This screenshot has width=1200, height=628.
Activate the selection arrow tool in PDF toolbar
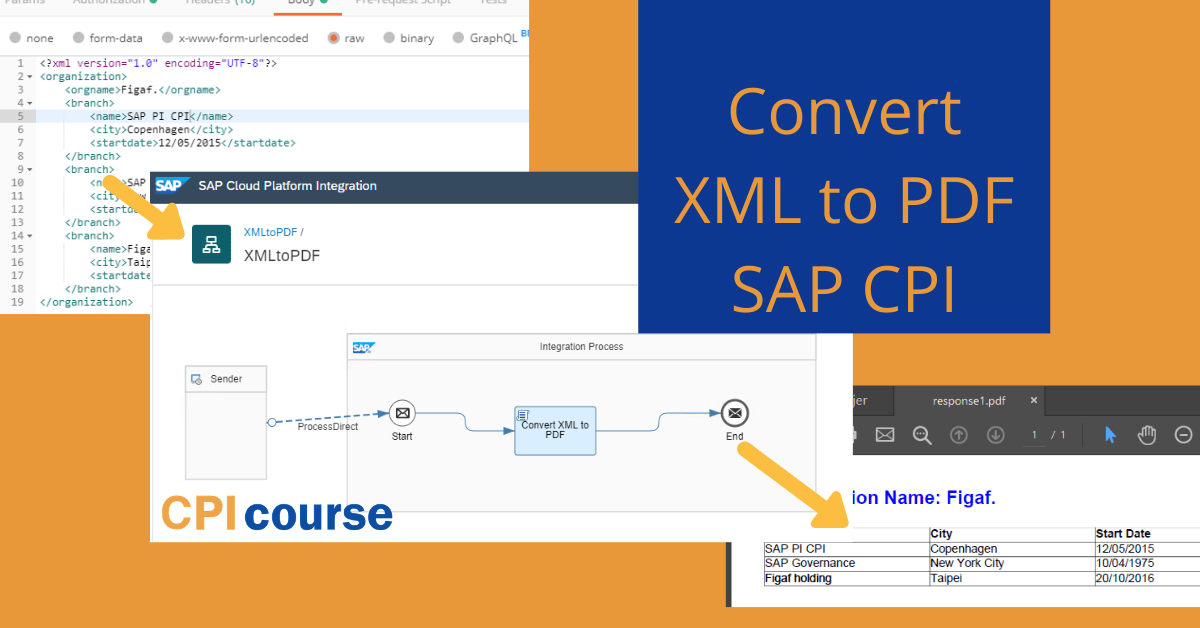1112,435
